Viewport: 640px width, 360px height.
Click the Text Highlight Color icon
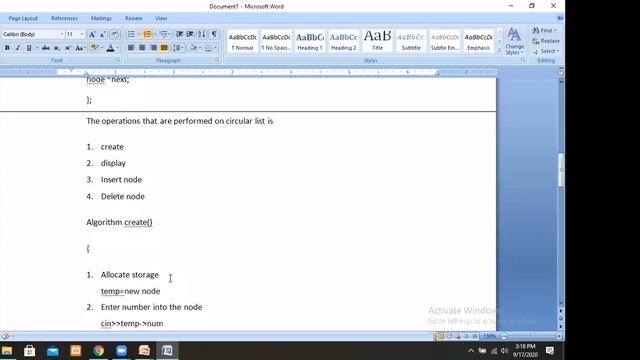pos(94,48)
